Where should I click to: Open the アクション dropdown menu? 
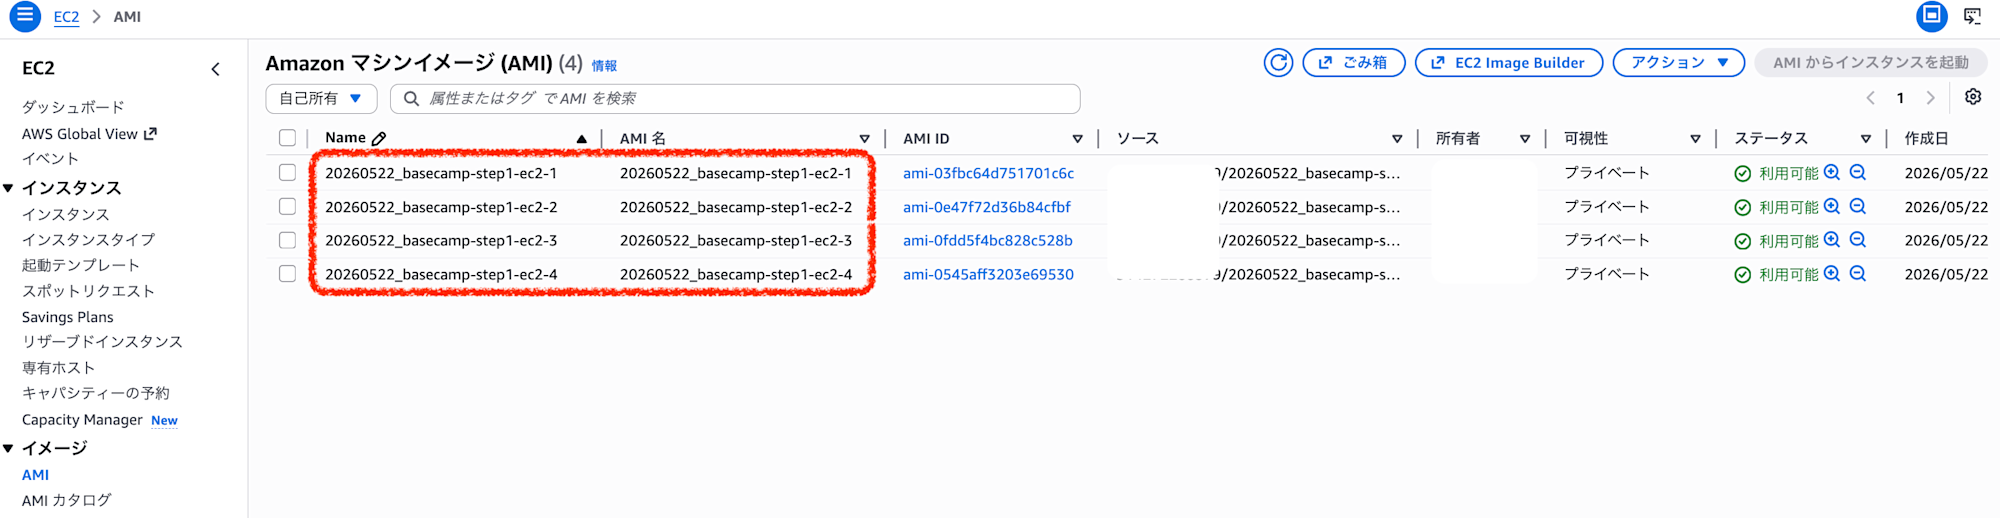click(1679, 62)
